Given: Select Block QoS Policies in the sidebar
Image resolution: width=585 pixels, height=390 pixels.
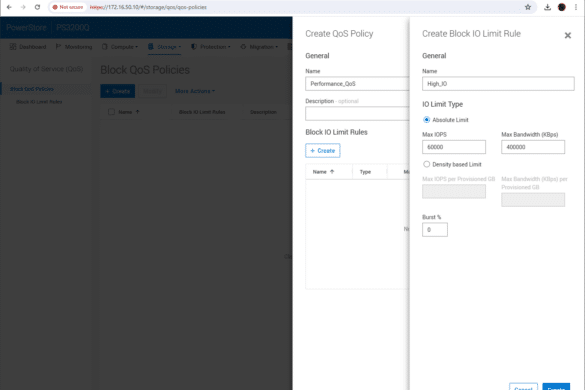Looking at the screenshot, I should 32,89.
